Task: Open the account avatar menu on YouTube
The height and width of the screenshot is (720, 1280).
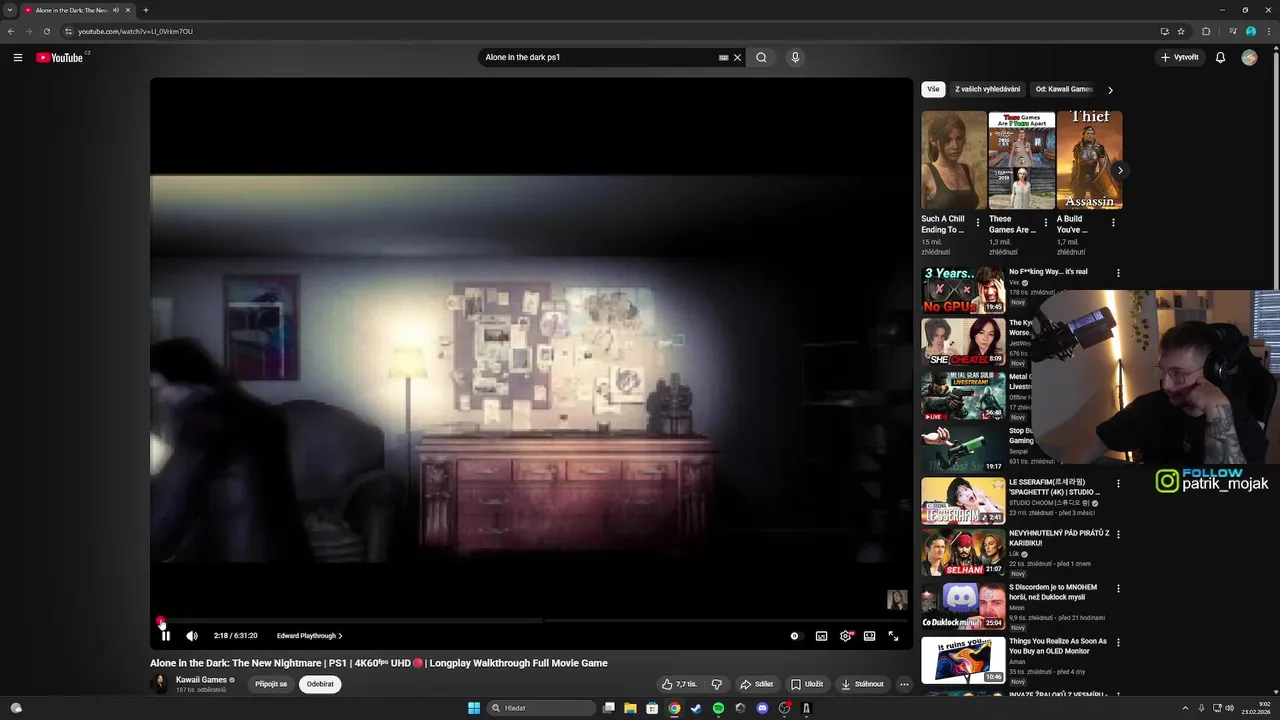Action: 1249,58
